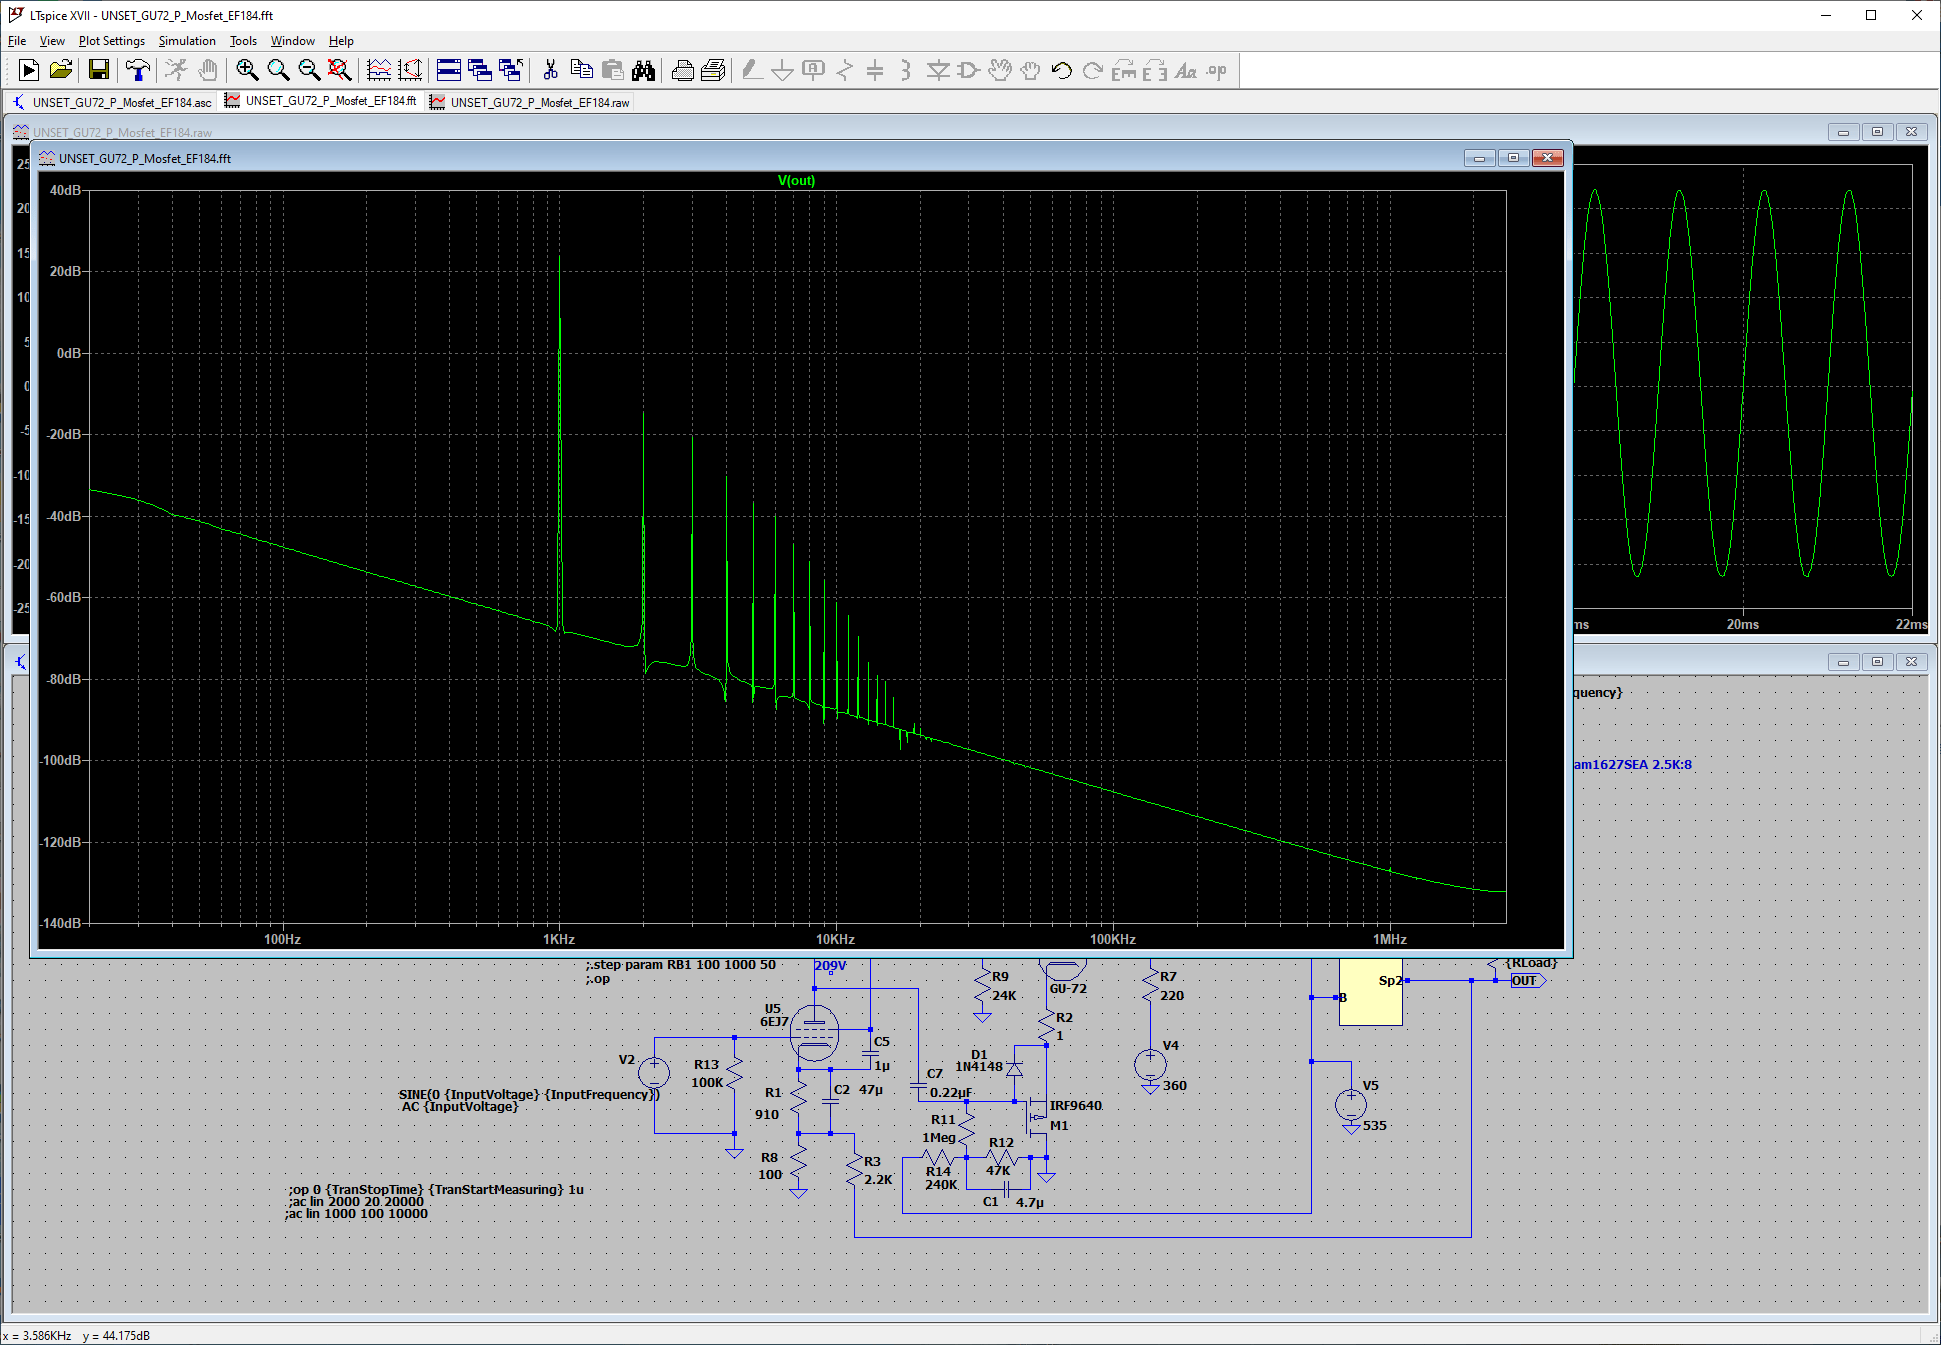Open the Window menu
Viewport: 1941px width, 1345px height.
[x=293, y=41]
